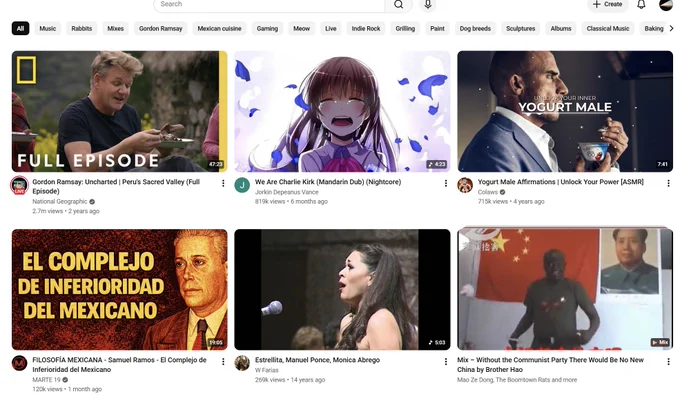The image size is (680, 403).
Task: Go to National Geographic channel name
Action: (60, 202)
